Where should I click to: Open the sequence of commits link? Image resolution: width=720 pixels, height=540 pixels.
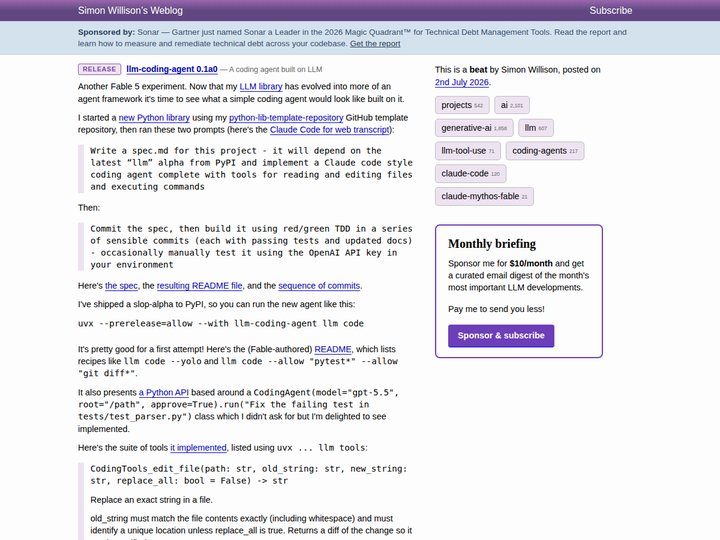(319, 286)
